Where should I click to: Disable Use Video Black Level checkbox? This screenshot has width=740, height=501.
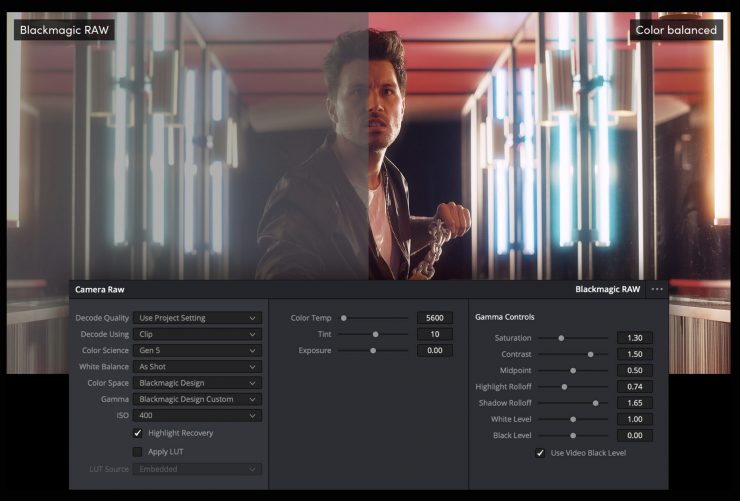[541, 453]
